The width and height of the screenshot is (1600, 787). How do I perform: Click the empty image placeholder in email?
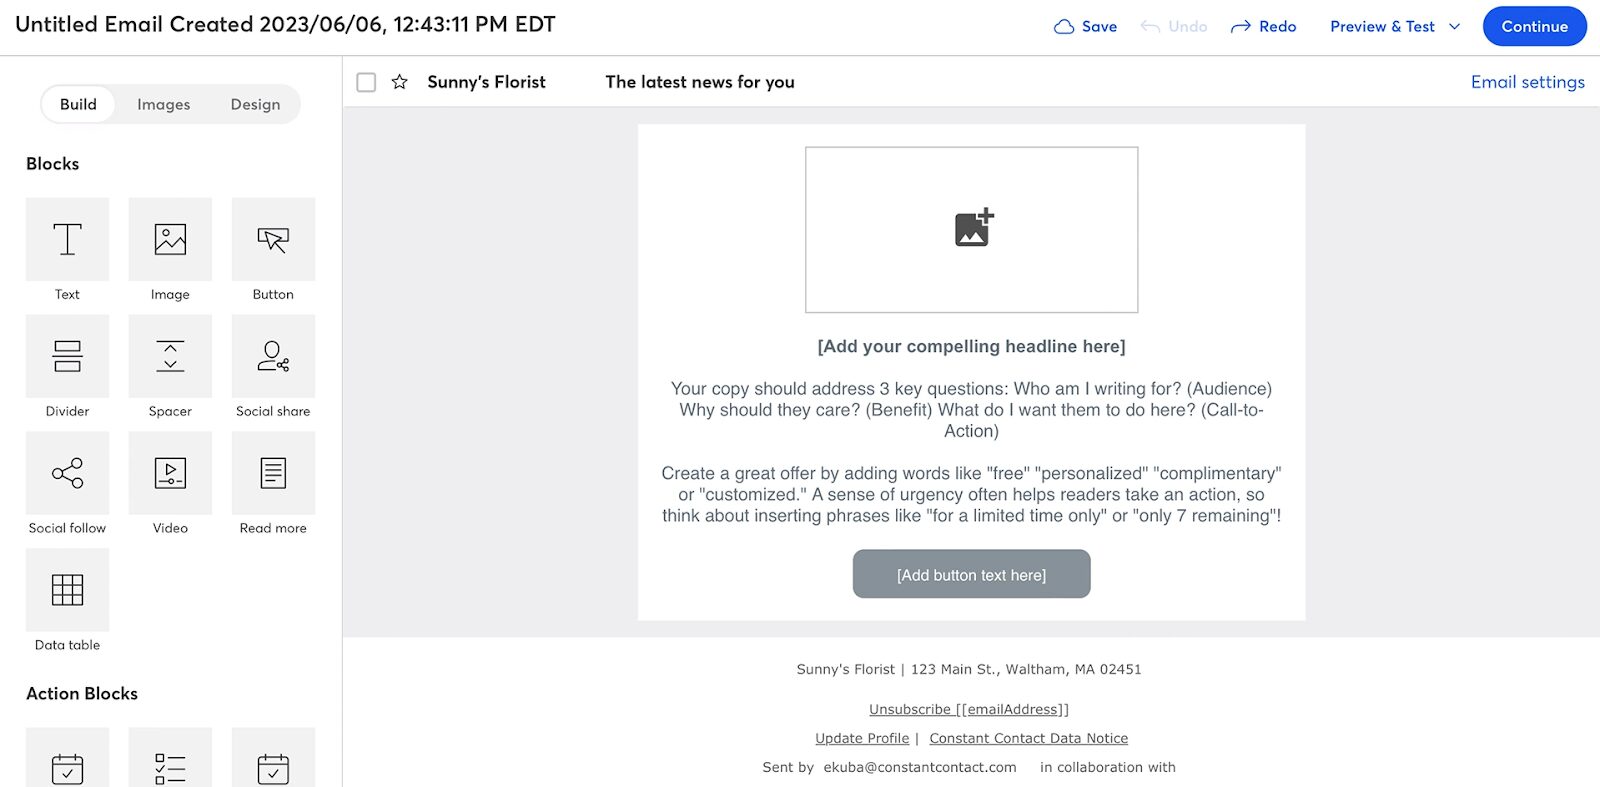click(x=971, y=230)
